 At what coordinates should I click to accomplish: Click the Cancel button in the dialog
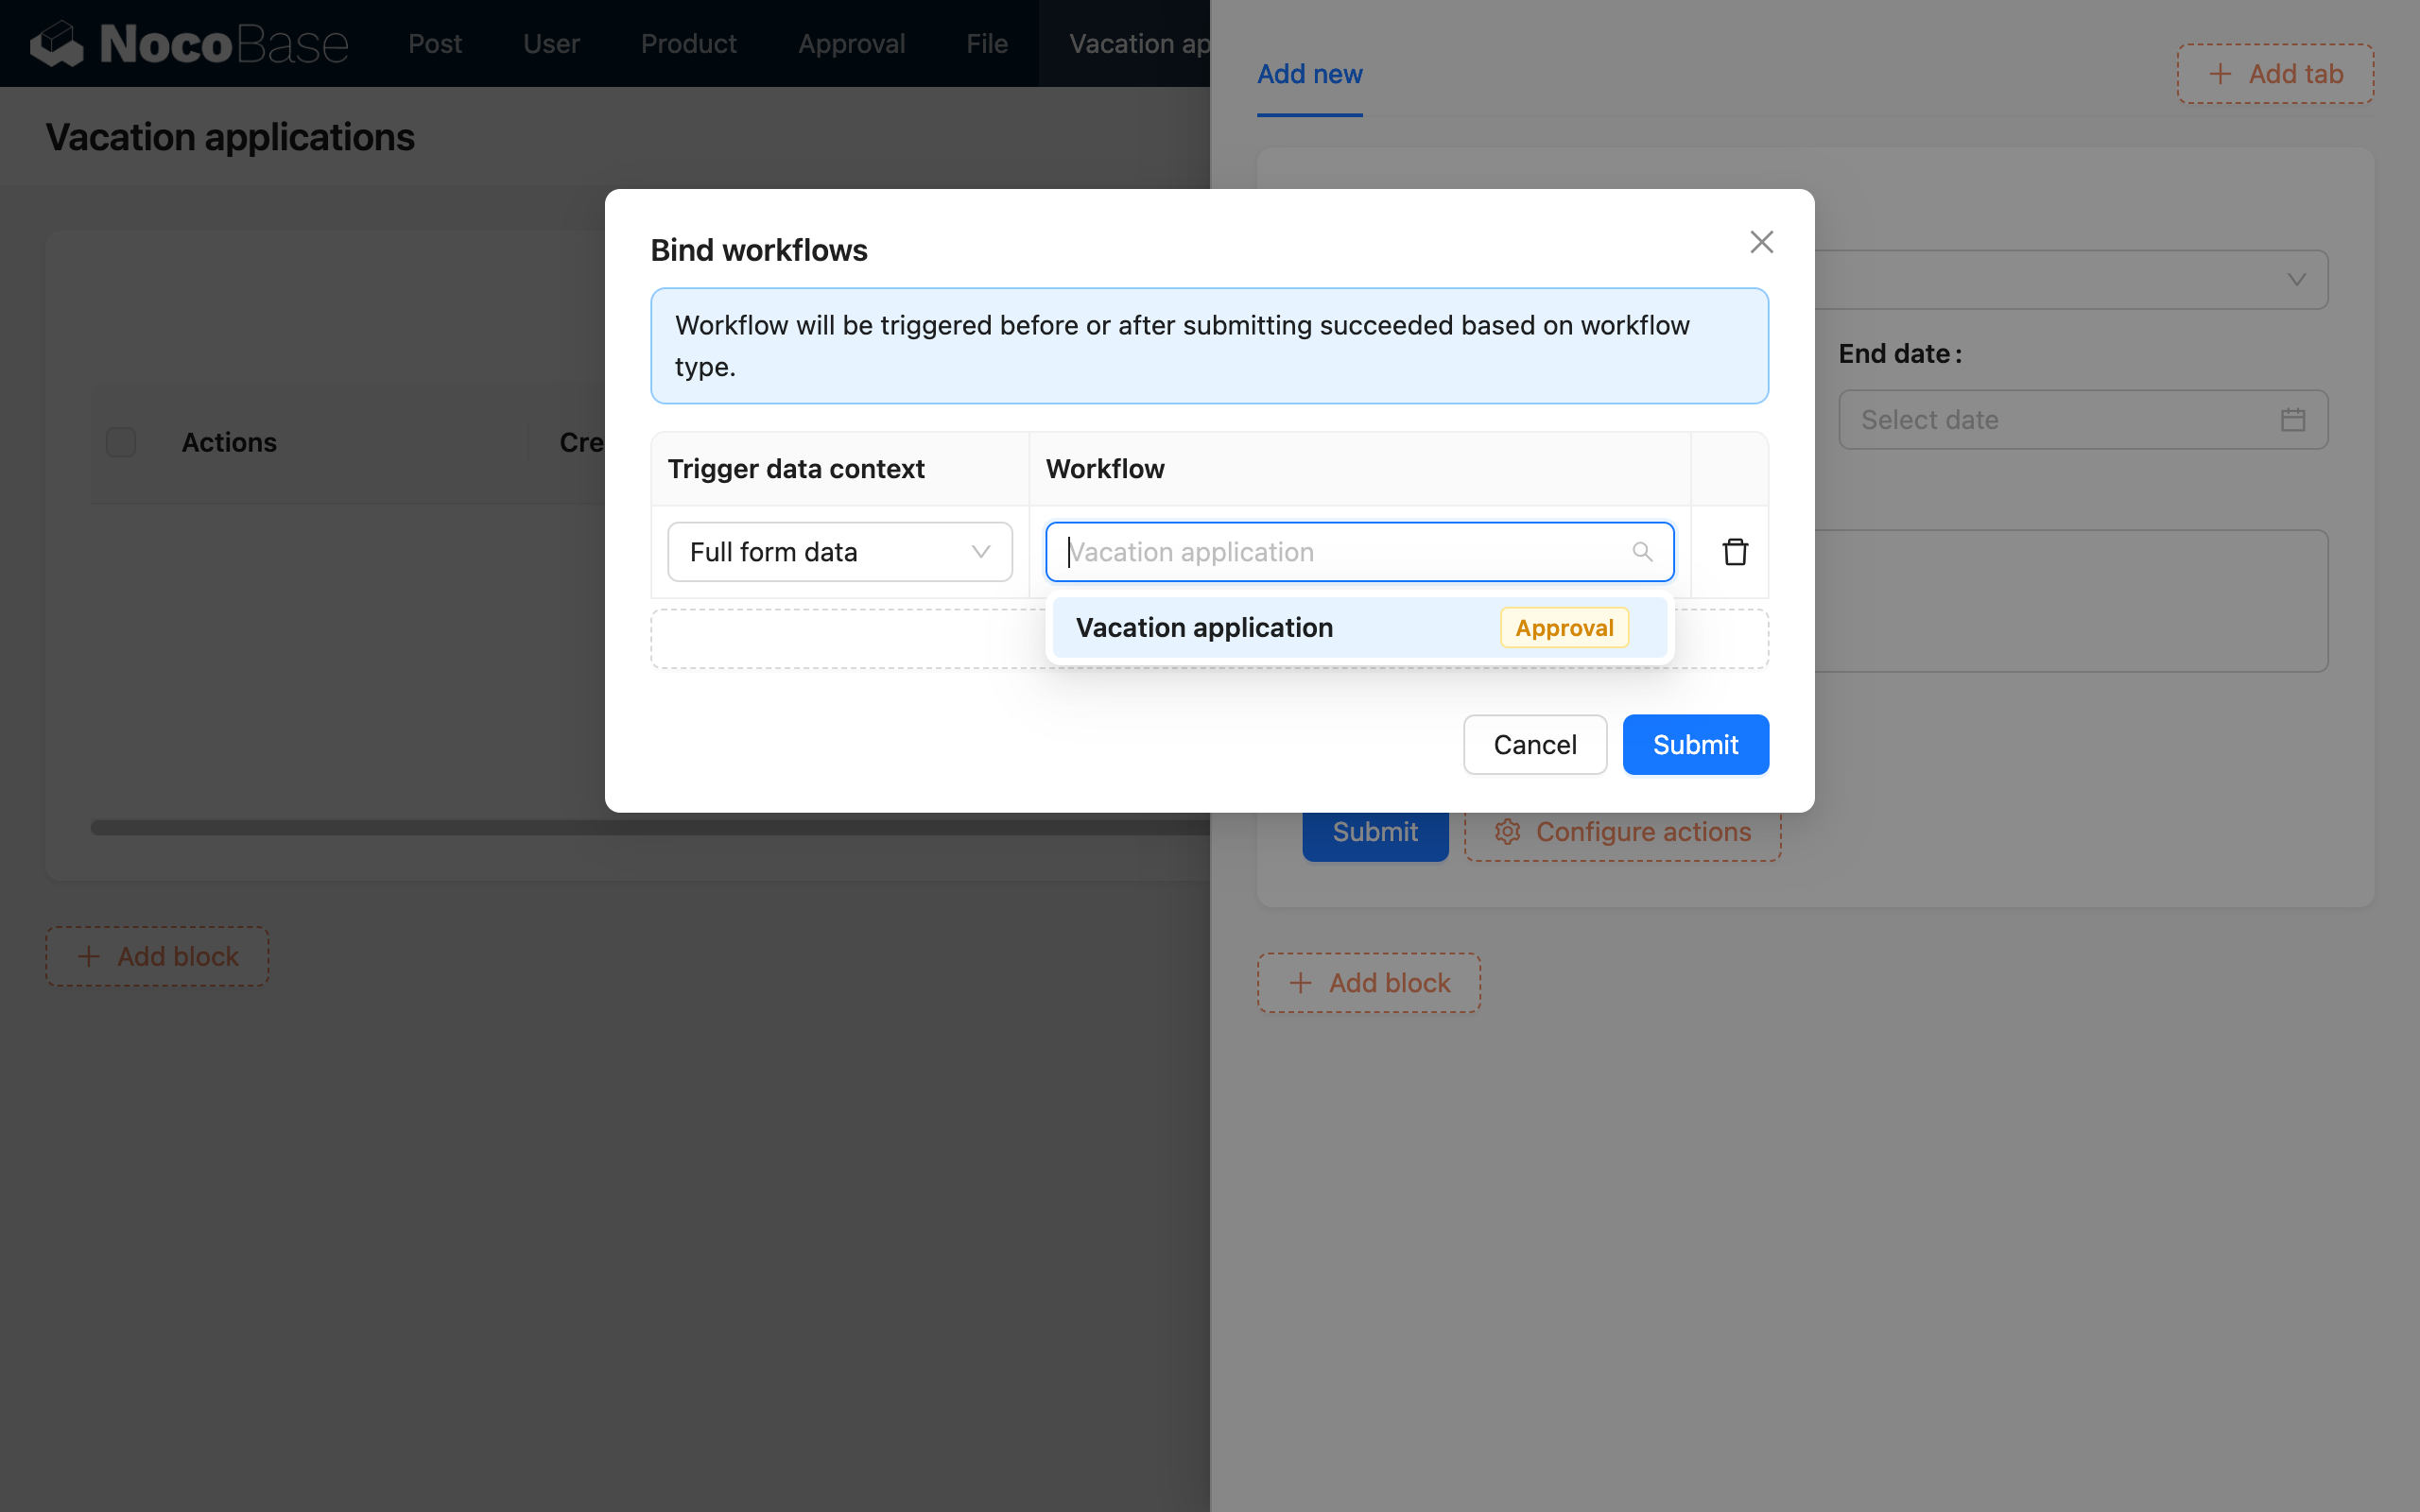click(x=1534, y=744)
